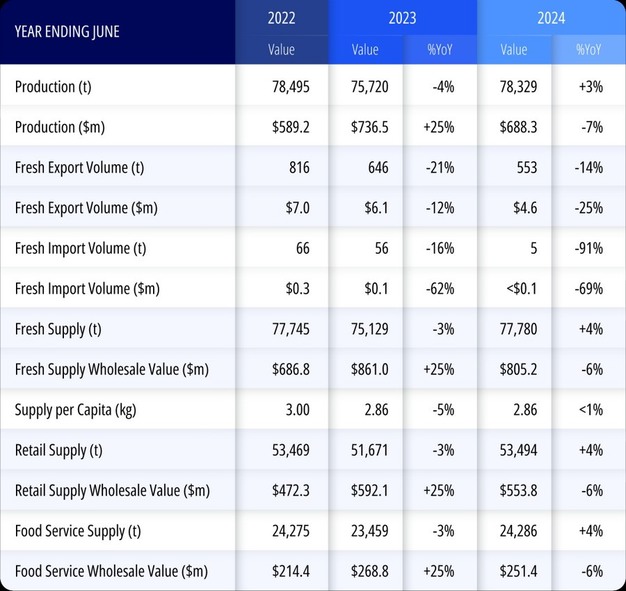The height and width of the screenshot is (591, 626).
Task: Select the Production (t) row label
Action: [53, 87]
